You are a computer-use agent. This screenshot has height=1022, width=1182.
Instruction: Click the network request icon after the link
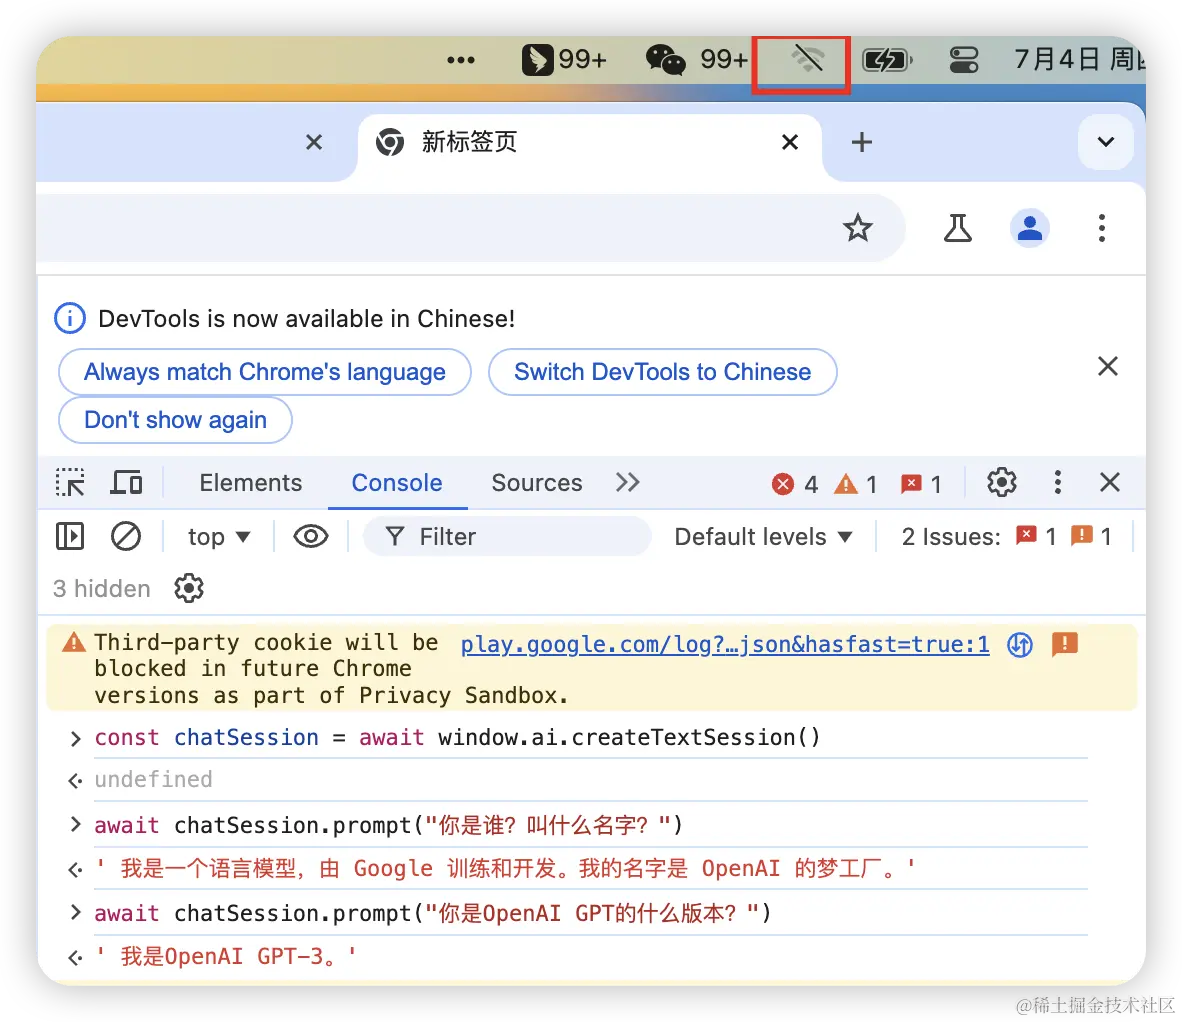[1020, 644]
